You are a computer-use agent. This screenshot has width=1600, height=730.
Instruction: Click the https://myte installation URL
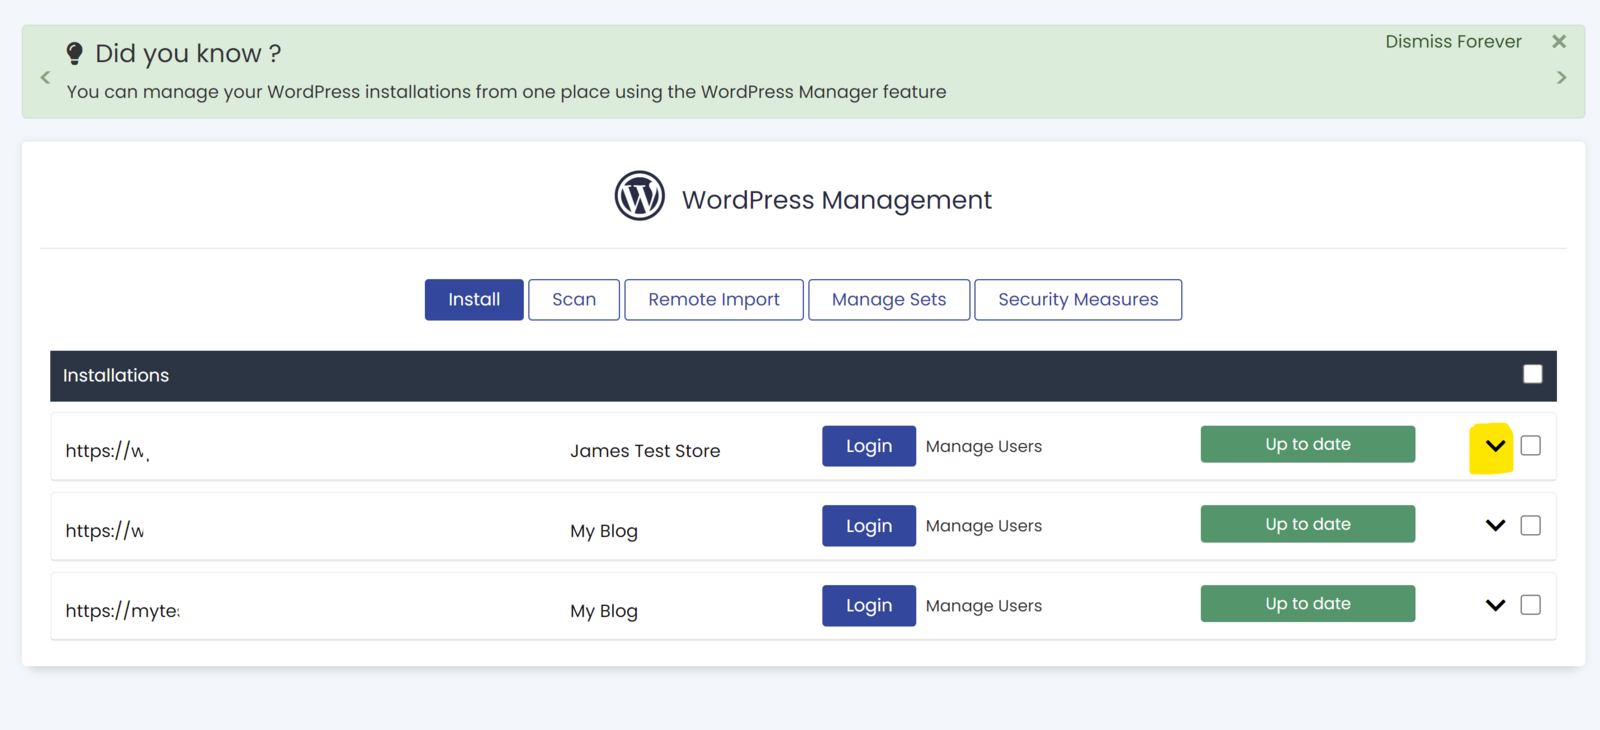pyautogui.click(x=122, y=611)
